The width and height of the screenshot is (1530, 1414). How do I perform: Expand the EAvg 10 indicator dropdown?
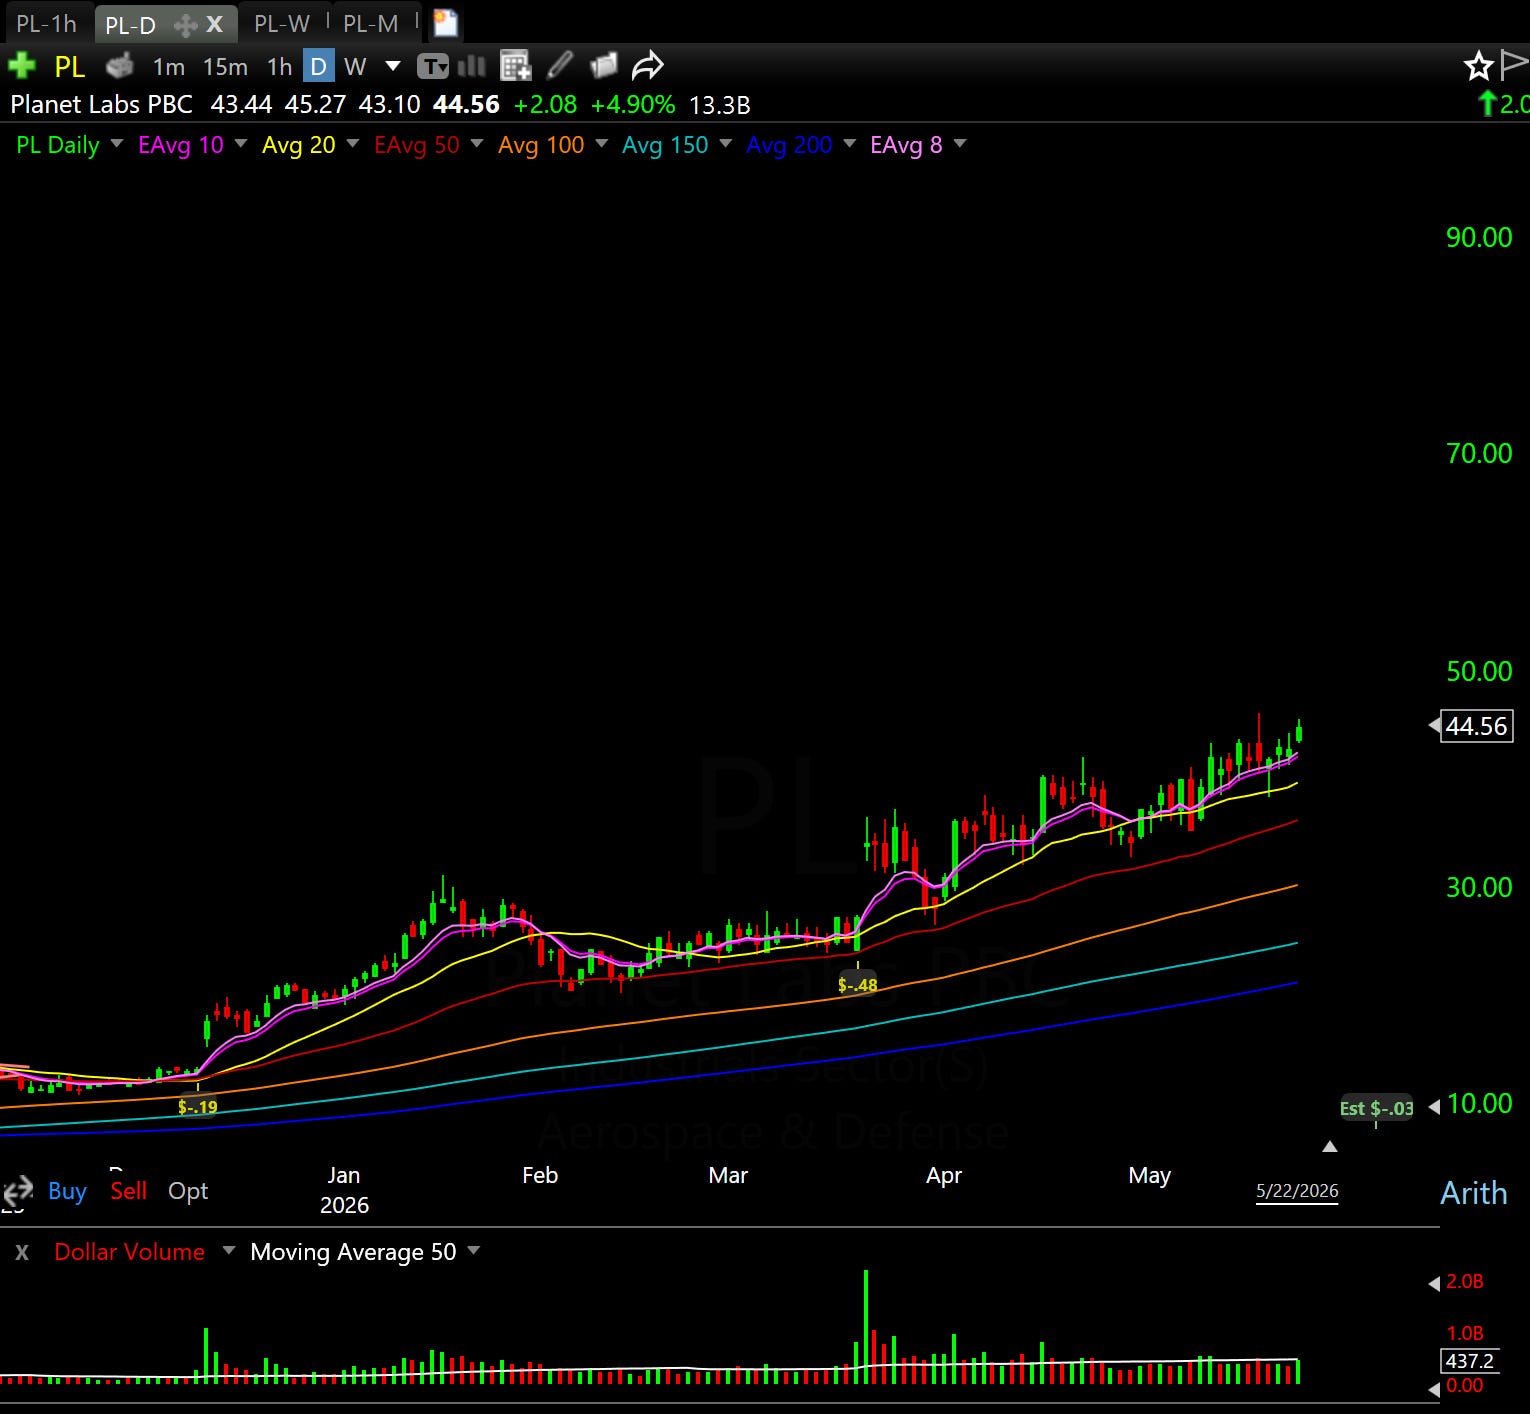coord(241,144)
